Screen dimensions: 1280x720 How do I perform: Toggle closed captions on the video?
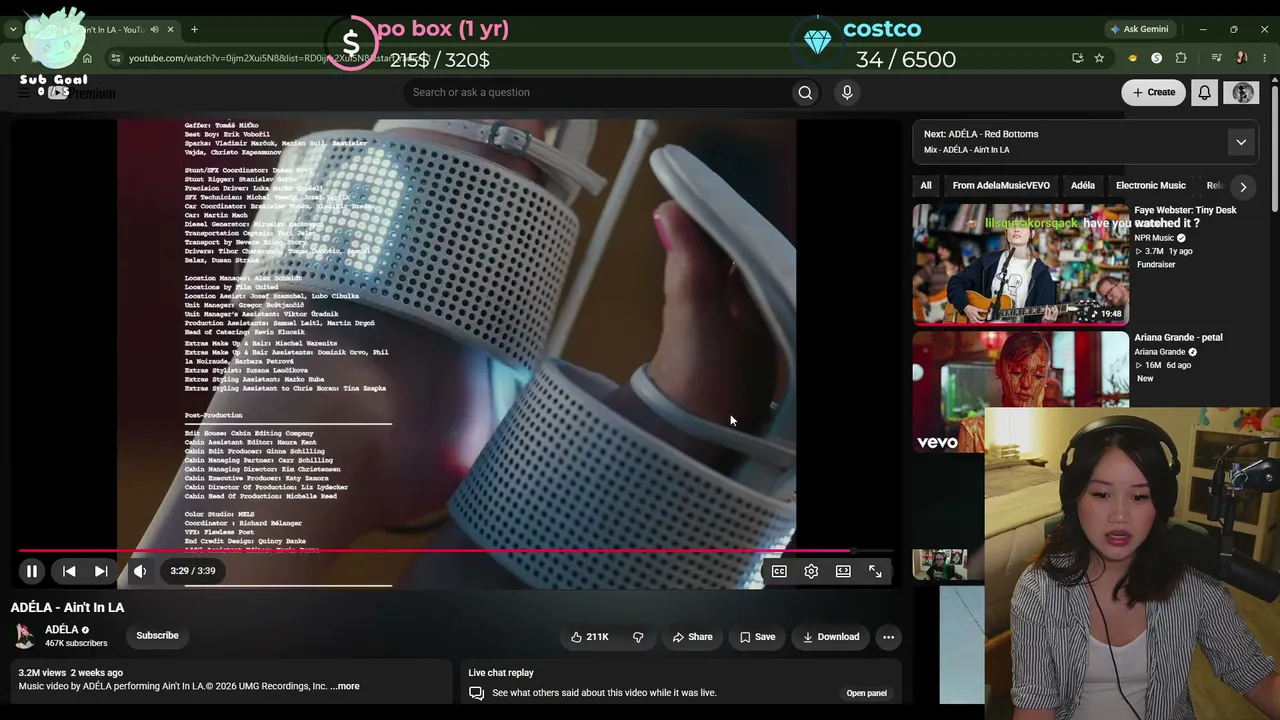point(779,571)
